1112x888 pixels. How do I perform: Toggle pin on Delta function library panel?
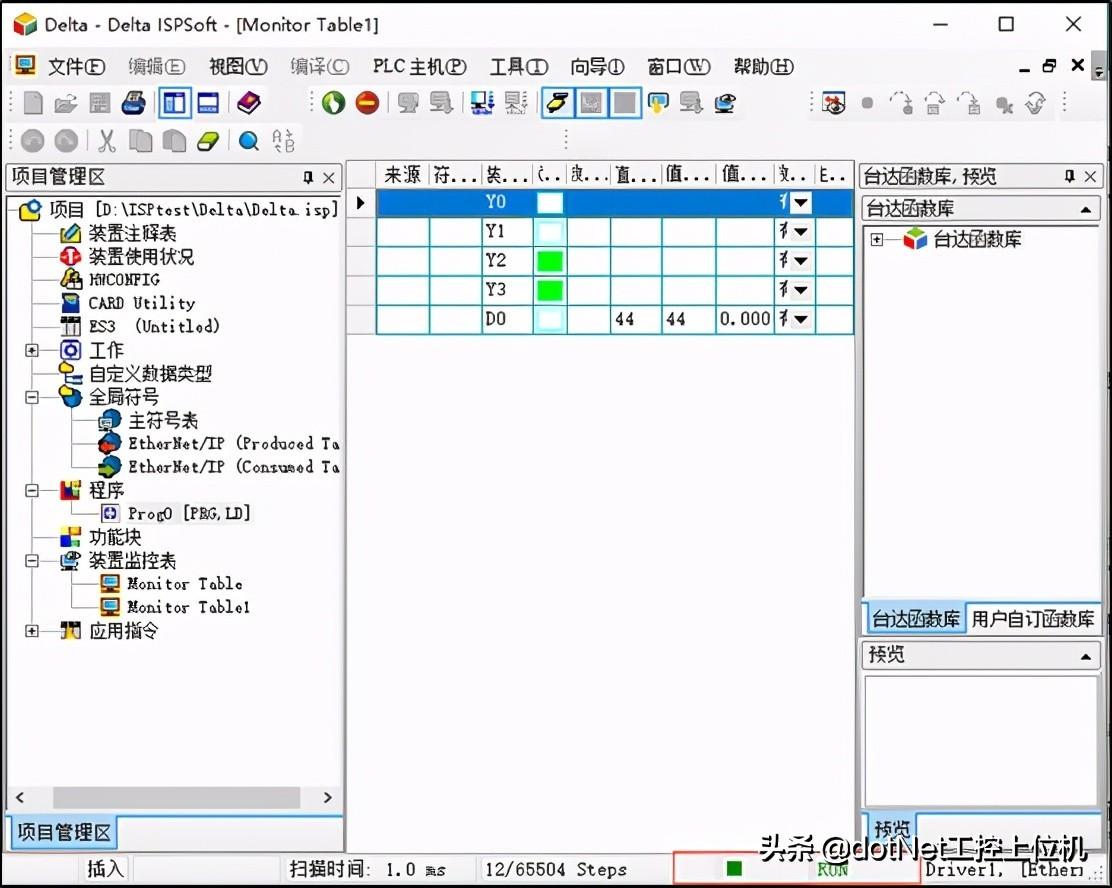1069,176
